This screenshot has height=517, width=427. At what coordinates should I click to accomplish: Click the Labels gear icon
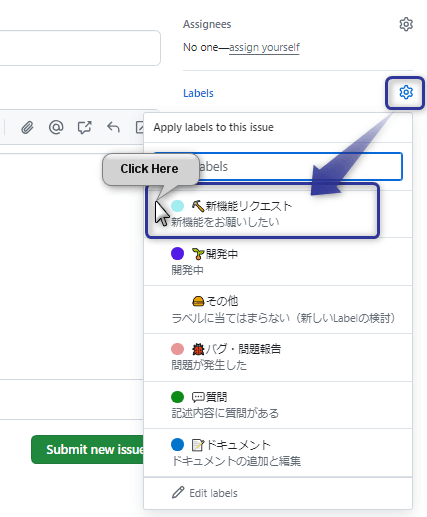[406, 92]
